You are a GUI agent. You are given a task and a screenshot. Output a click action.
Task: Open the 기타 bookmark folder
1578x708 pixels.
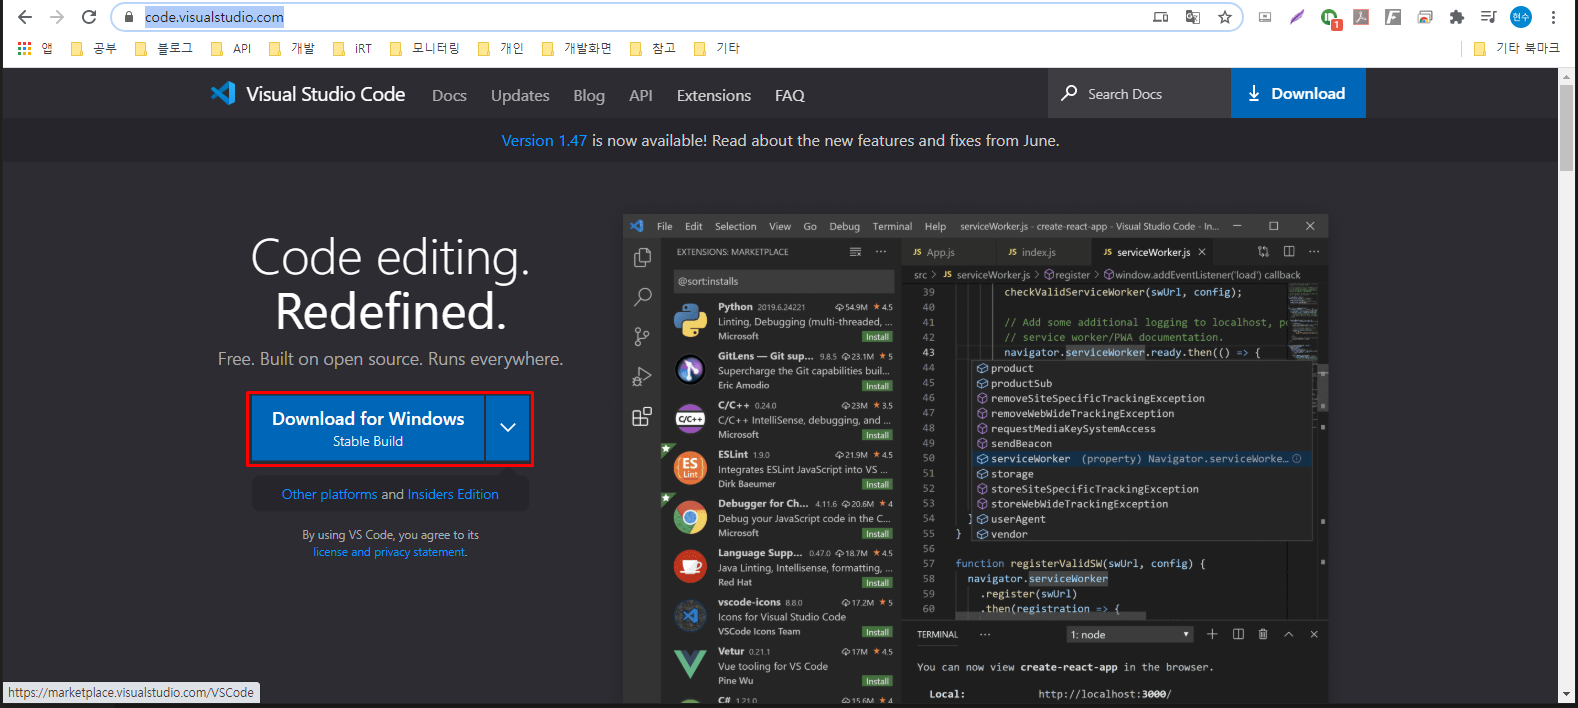(x=716, y=48)
